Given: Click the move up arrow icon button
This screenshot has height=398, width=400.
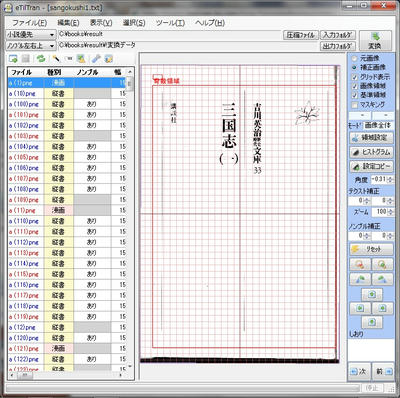Looking at the screenshot, I should point(372,294).
